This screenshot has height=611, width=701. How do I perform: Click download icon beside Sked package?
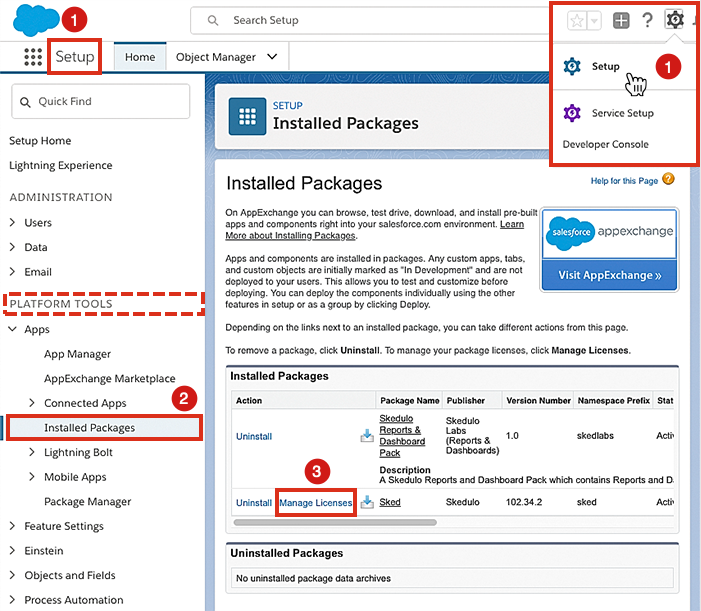(x=367, y=502)
